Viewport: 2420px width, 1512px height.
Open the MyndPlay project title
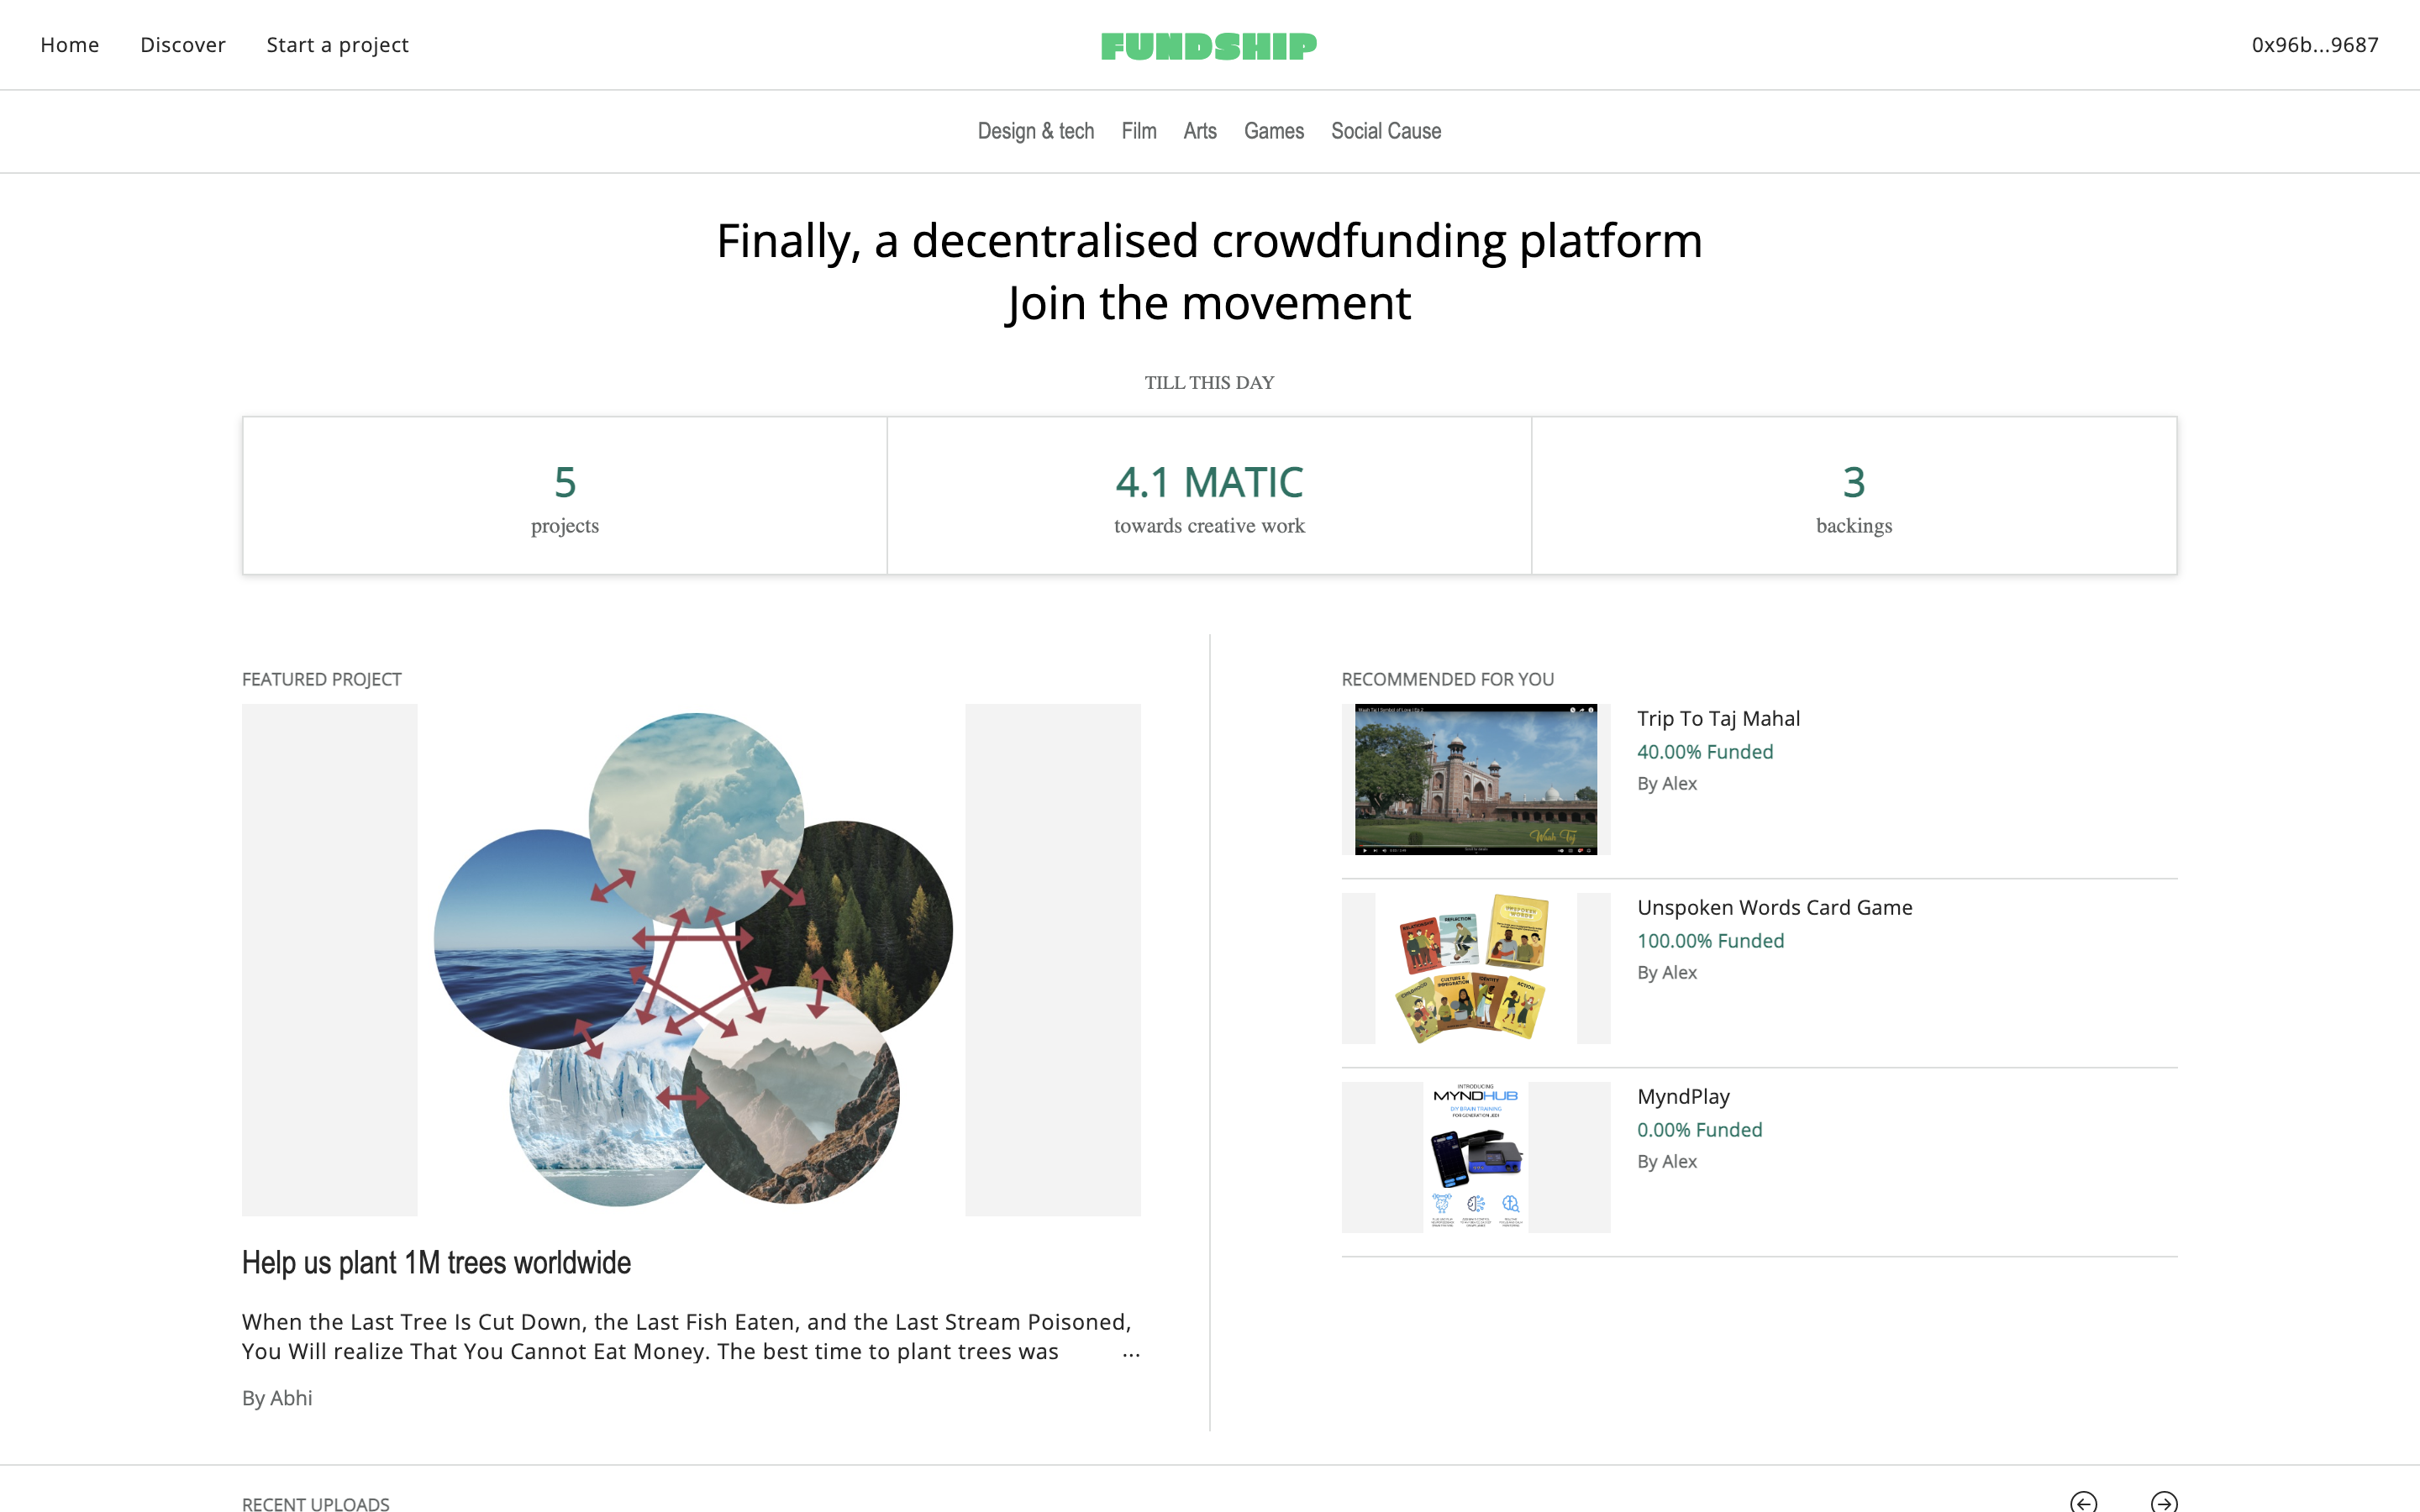(1683, 1096)
